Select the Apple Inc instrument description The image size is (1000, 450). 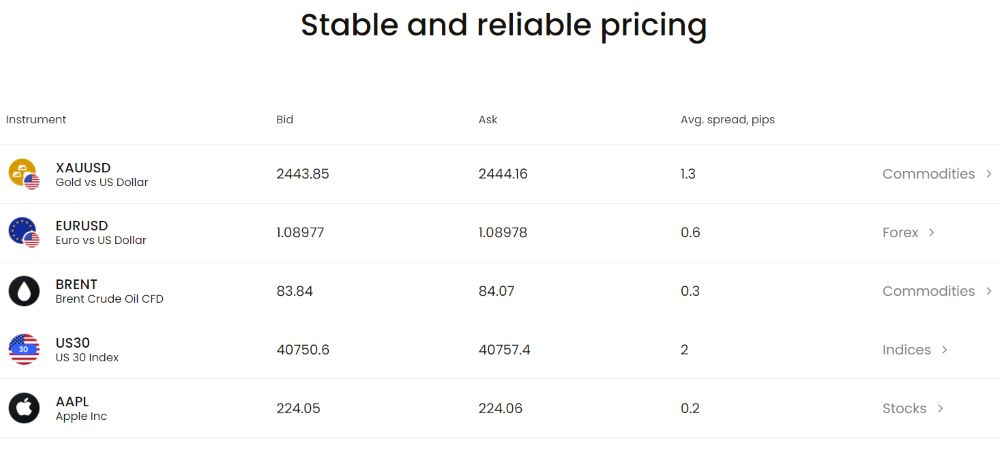click(x=81, y=416)
